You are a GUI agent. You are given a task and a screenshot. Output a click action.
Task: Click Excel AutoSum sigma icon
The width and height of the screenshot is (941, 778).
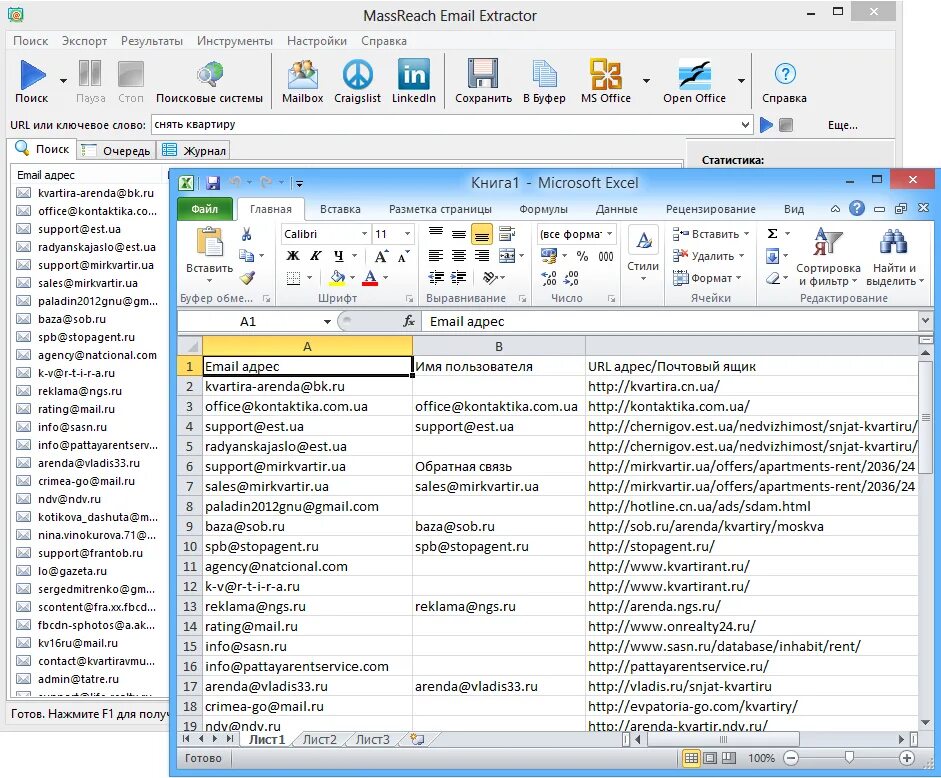[x=772, y=234]
